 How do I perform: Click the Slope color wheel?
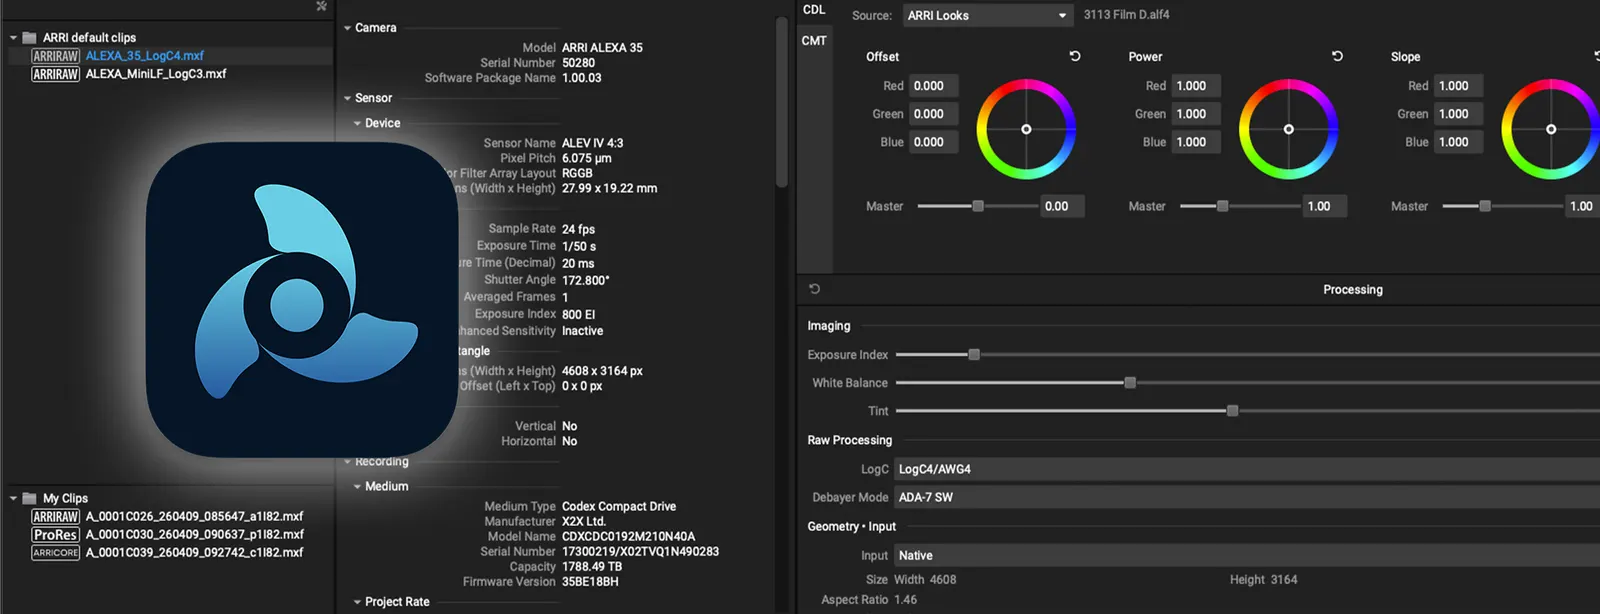1551,129
